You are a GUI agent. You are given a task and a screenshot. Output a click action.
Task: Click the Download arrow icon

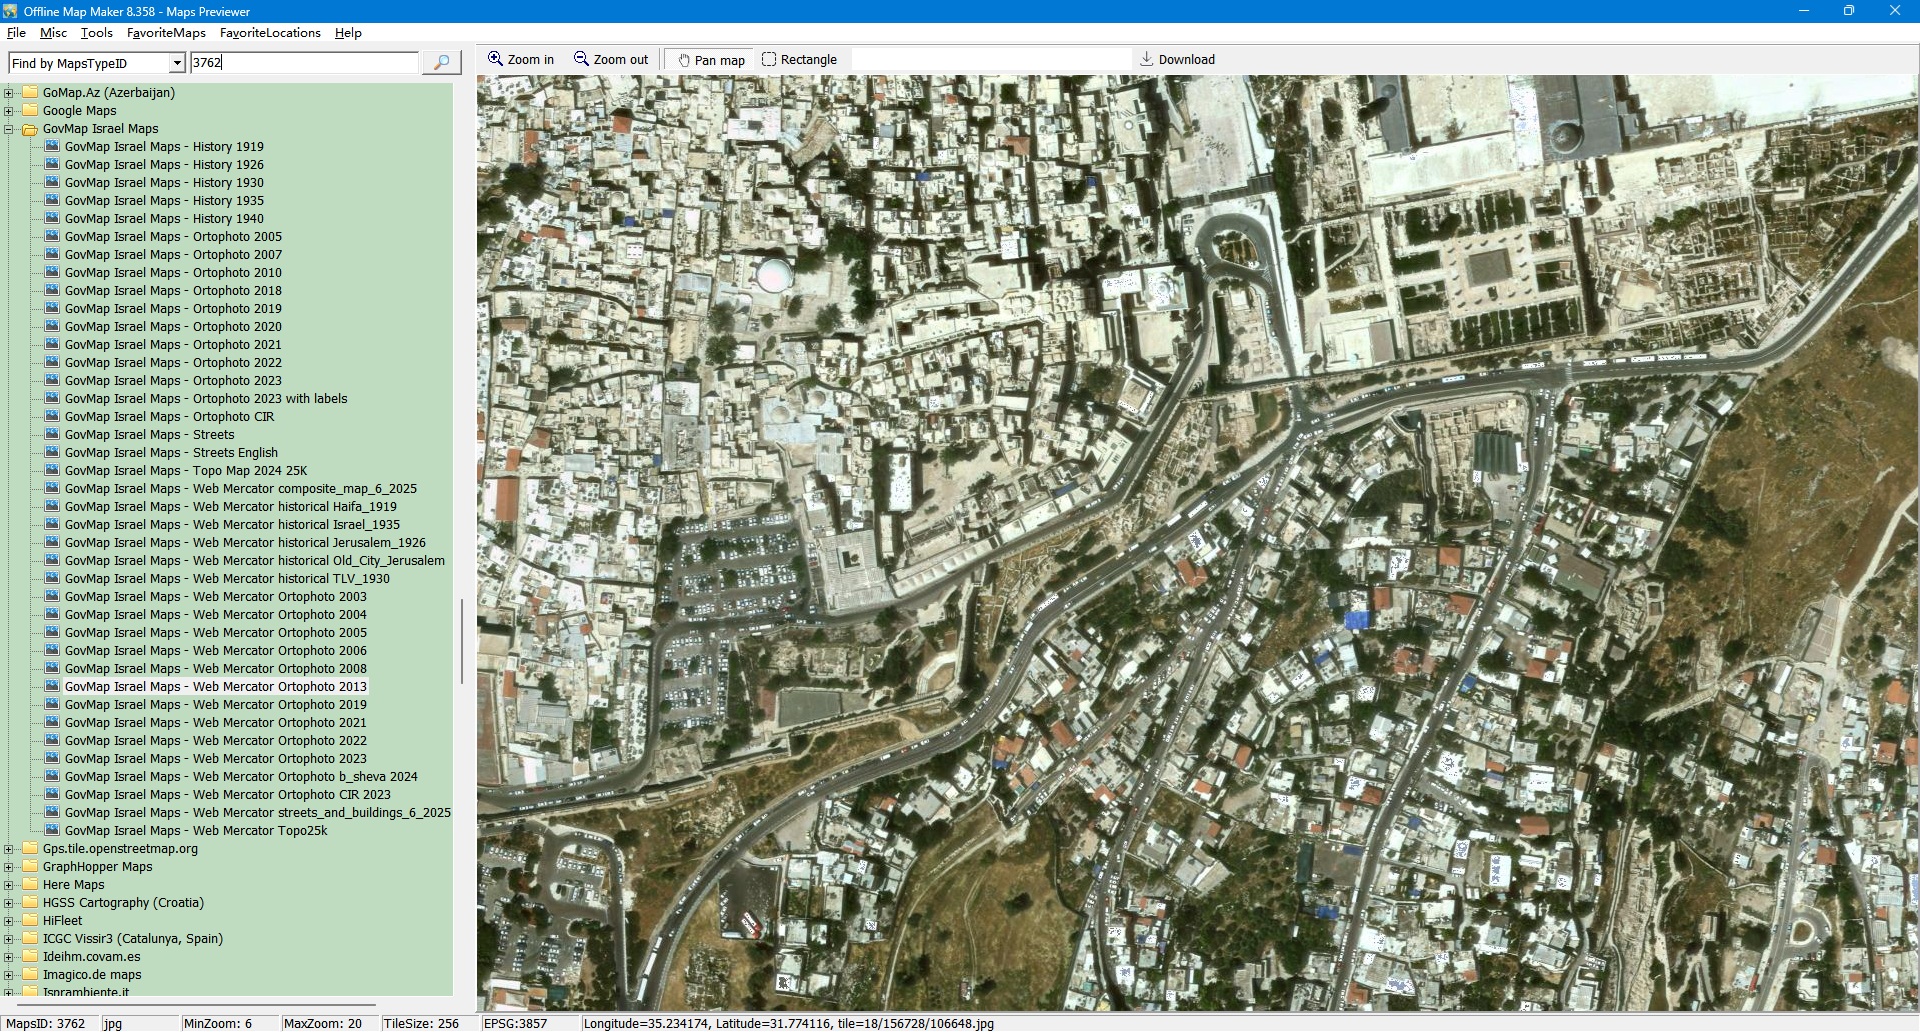pos(1147,59)
